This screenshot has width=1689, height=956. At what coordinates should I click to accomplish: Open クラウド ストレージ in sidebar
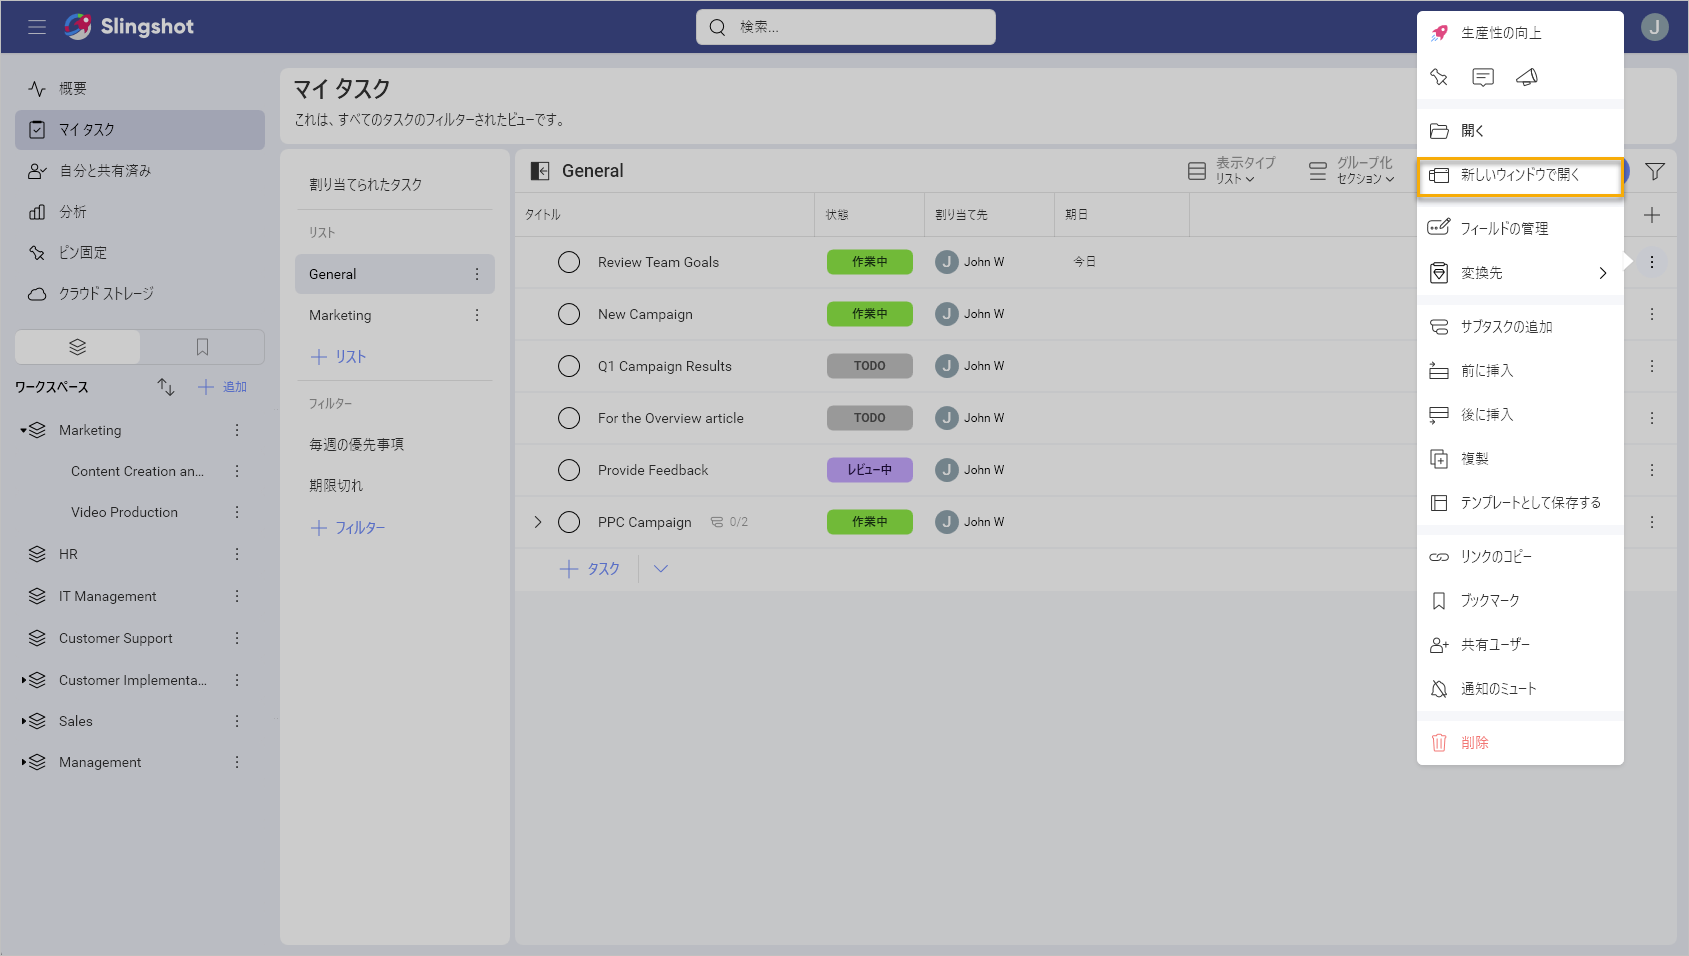(140, 294)
